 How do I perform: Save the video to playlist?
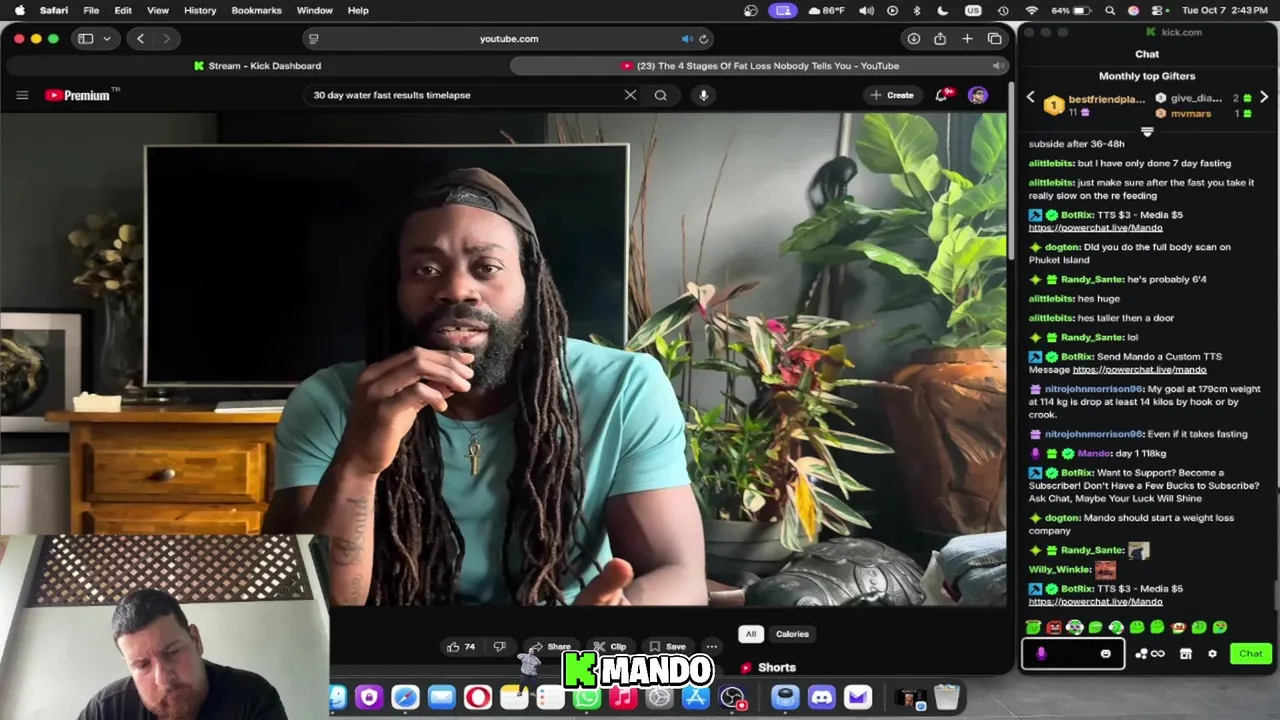pyautogui.click(x=668, y=647)
